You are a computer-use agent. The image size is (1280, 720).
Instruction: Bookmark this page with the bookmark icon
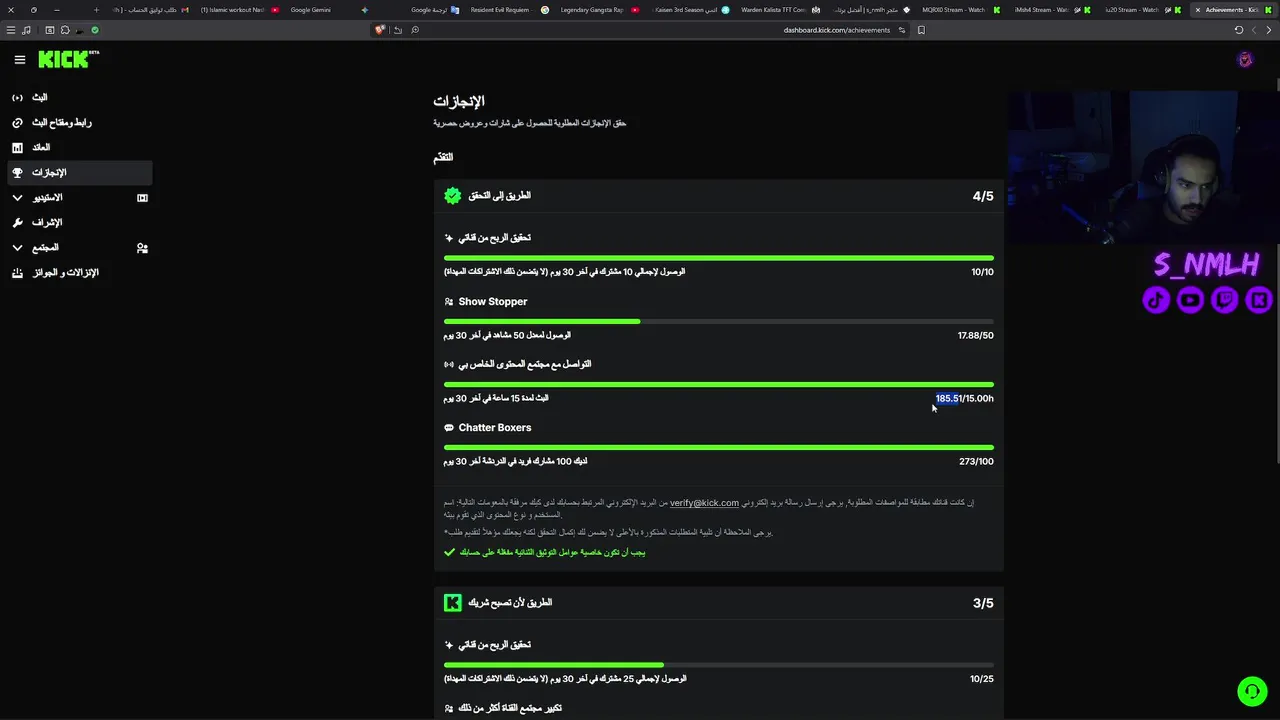[921, 30]
